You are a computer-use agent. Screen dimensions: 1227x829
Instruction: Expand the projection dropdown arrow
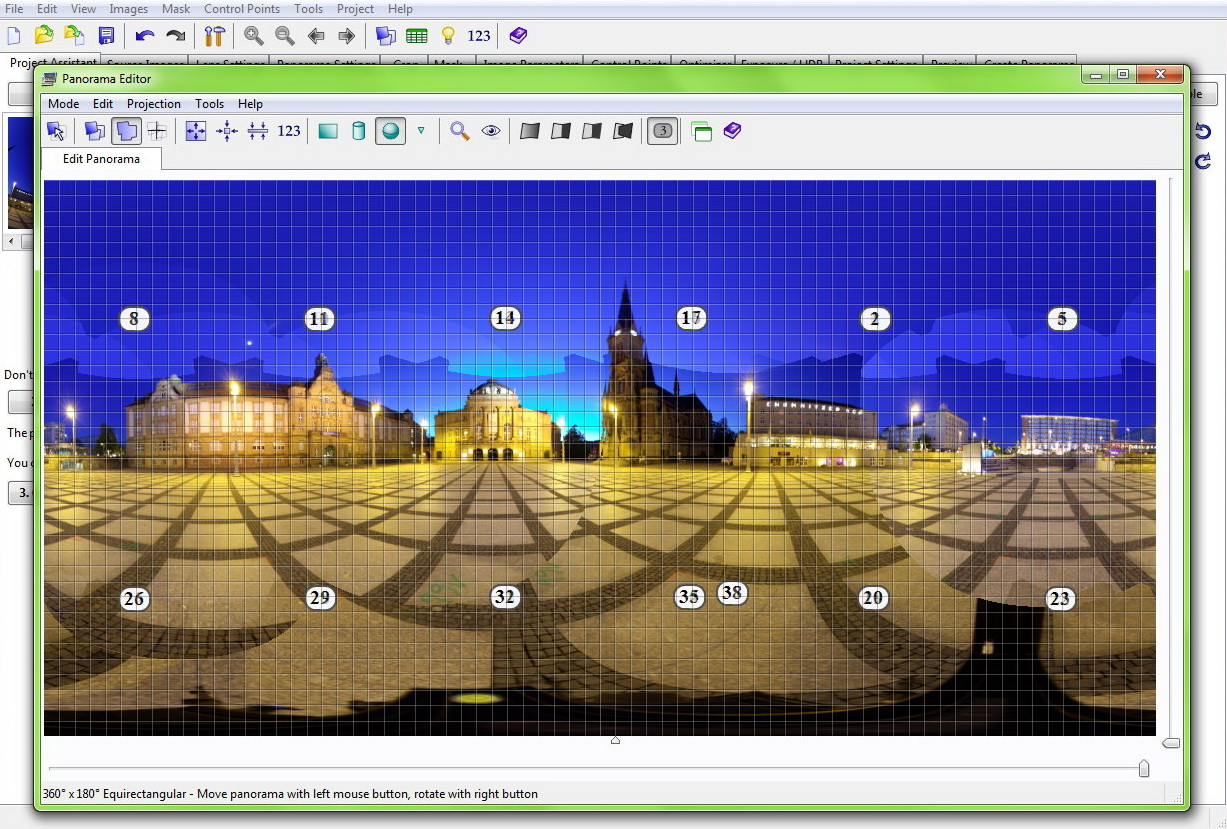[x=421, y=130]
